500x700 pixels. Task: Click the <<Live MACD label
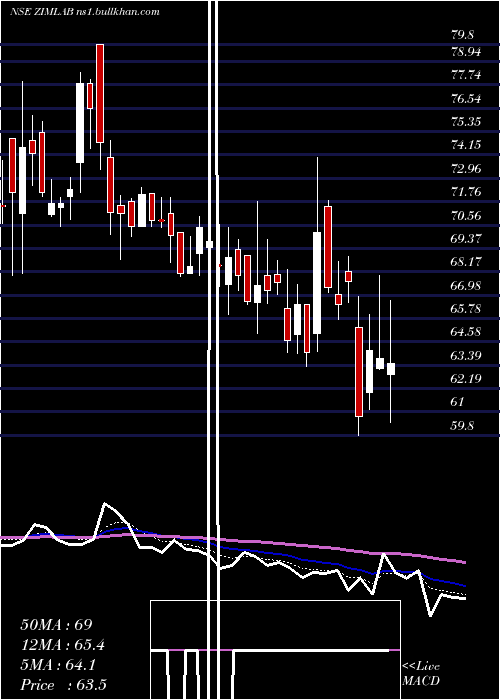(x=421, y=673)
